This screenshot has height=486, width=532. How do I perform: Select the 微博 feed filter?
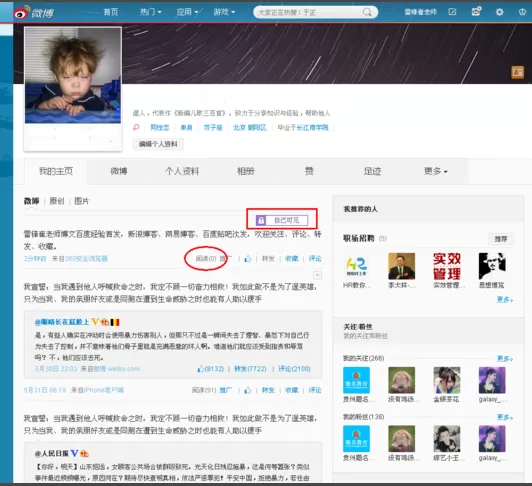[x=32, y=201]
